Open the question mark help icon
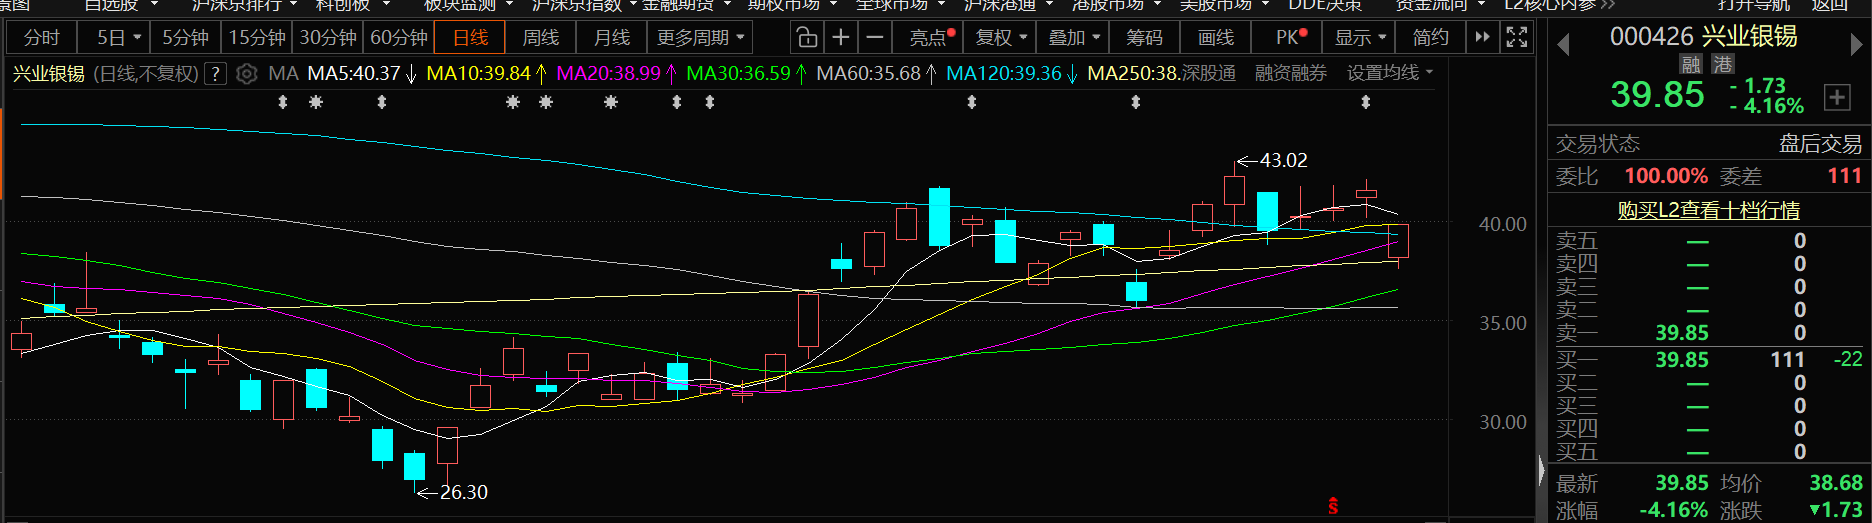The width and height of the screenshot is (1872, 523). click(x=215, y=74)
